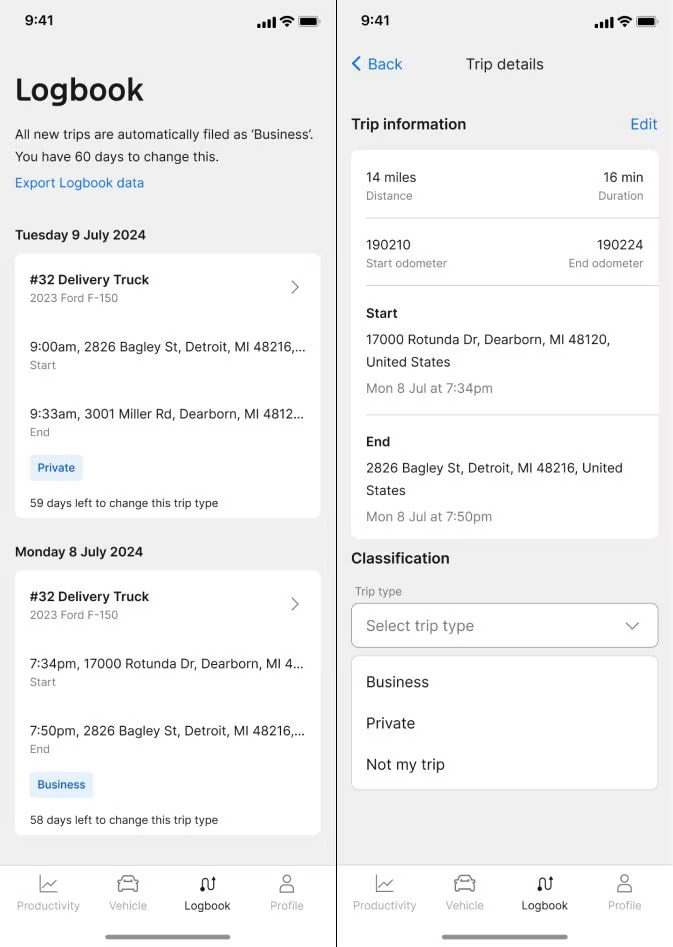Image resolution: width=673 pixels, height=947 pixels.
Task: Tap Profile icon on the Trip details screen
Action: pos(624,884)
